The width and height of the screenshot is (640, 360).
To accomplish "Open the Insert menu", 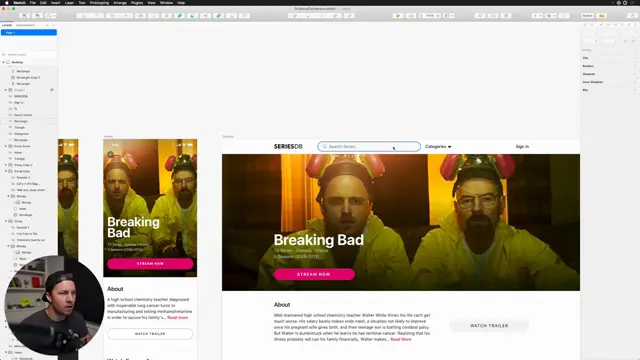I will (56, 2).
